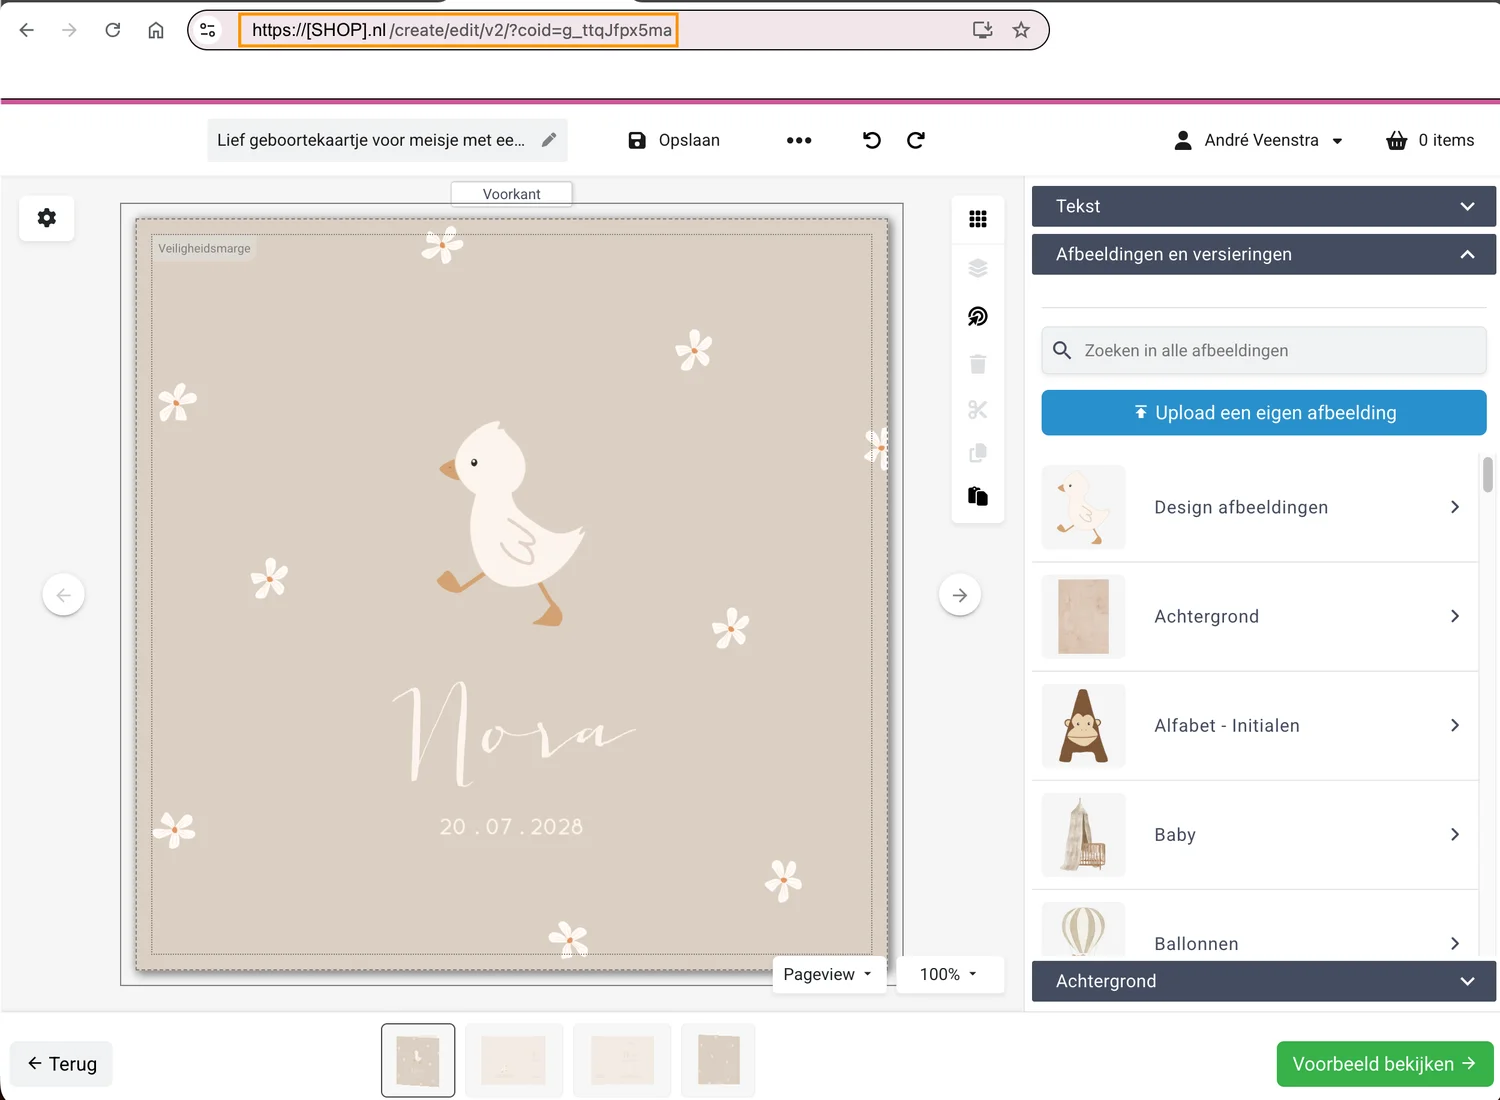
Task: Click the spiral sticker icon in toolbar
Action: (977, 317)
